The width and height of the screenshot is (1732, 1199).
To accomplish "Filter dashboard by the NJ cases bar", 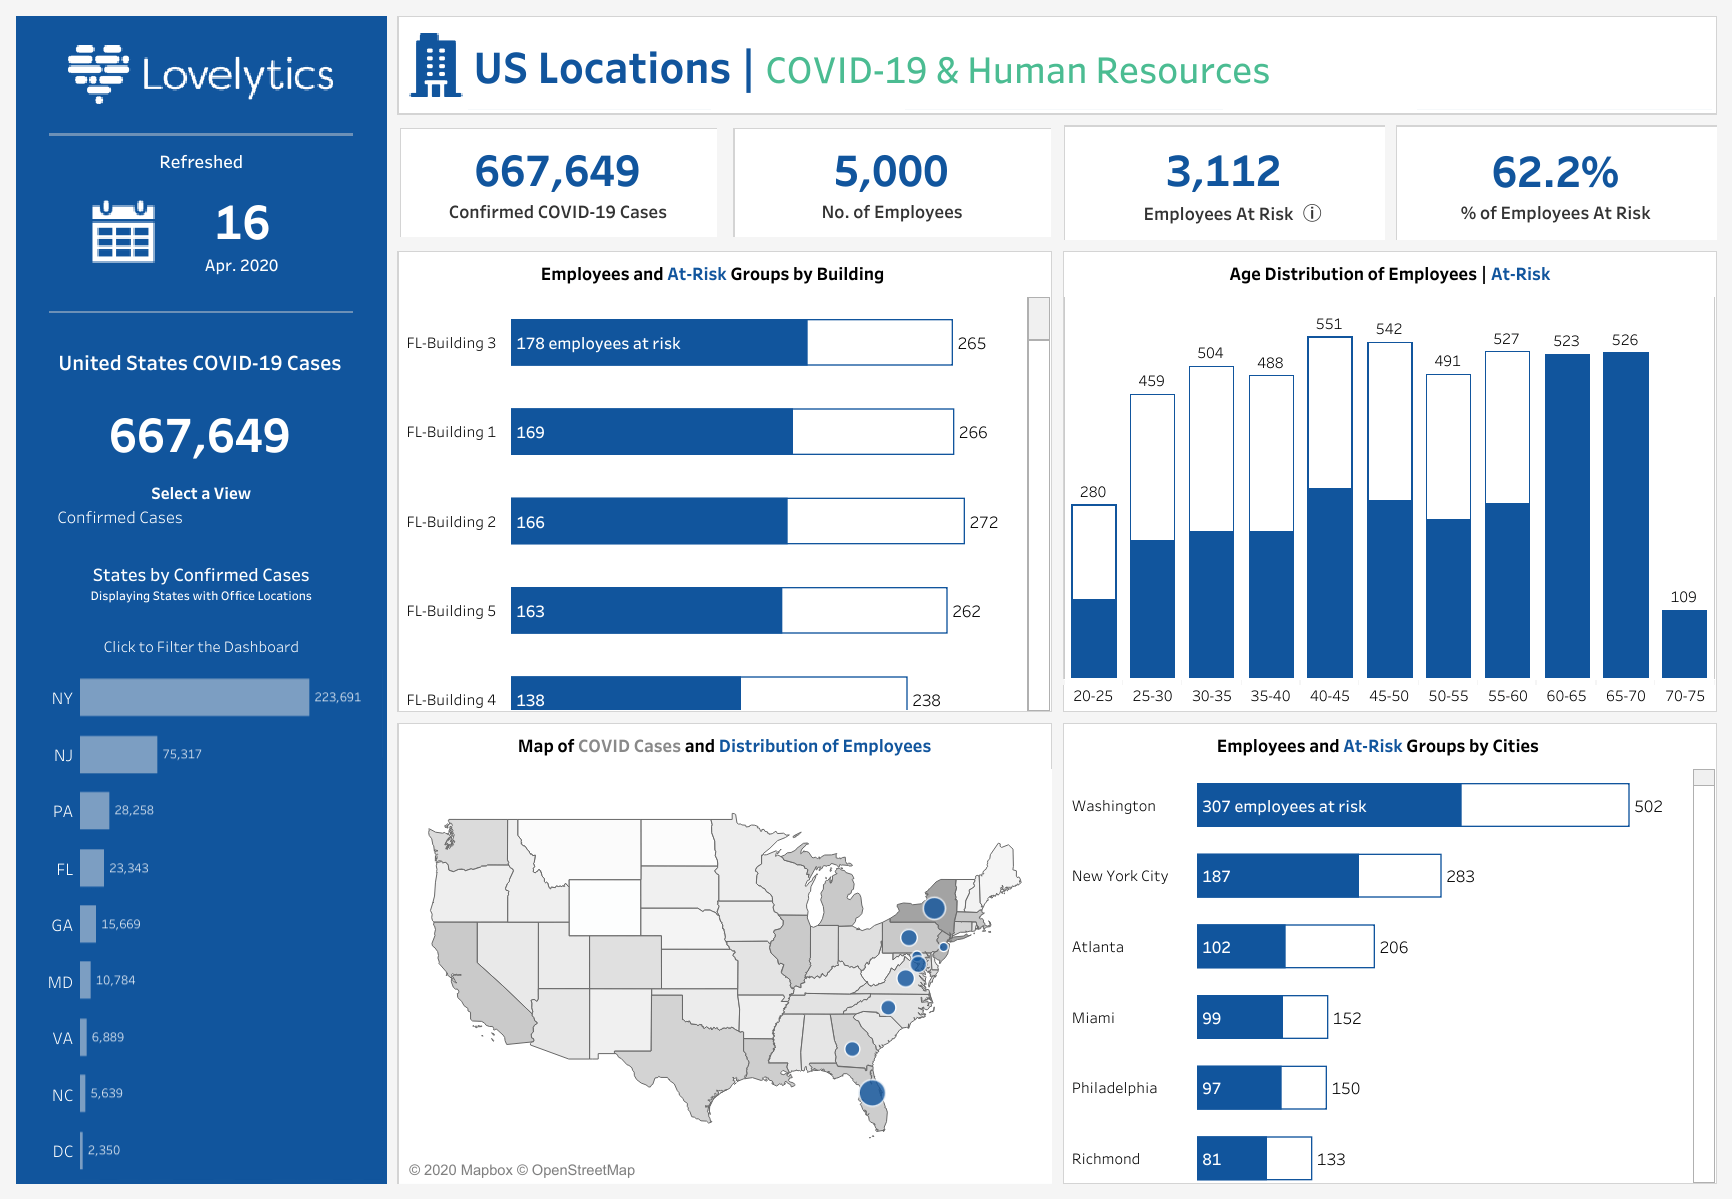I will click(118, 754).
